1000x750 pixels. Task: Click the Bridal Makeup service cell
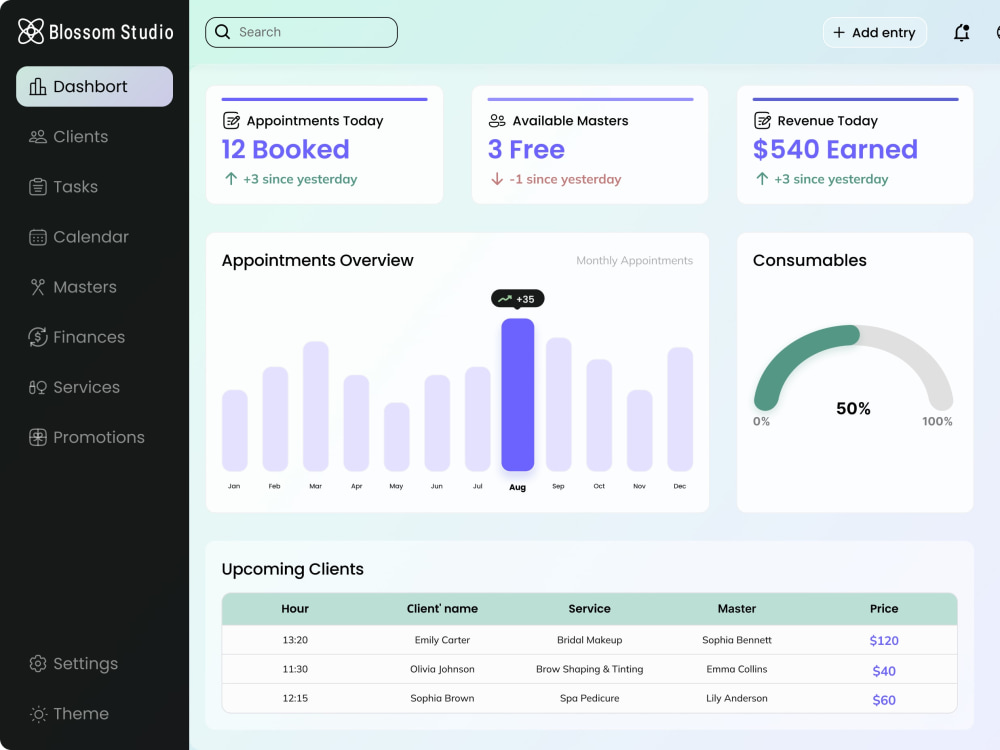[x=589, y=640]
